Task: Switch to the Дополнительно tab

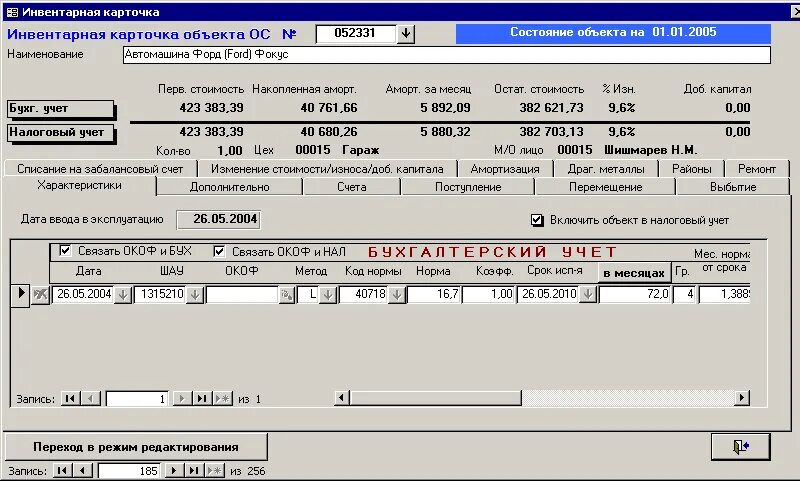Action: tap(230, 187)
